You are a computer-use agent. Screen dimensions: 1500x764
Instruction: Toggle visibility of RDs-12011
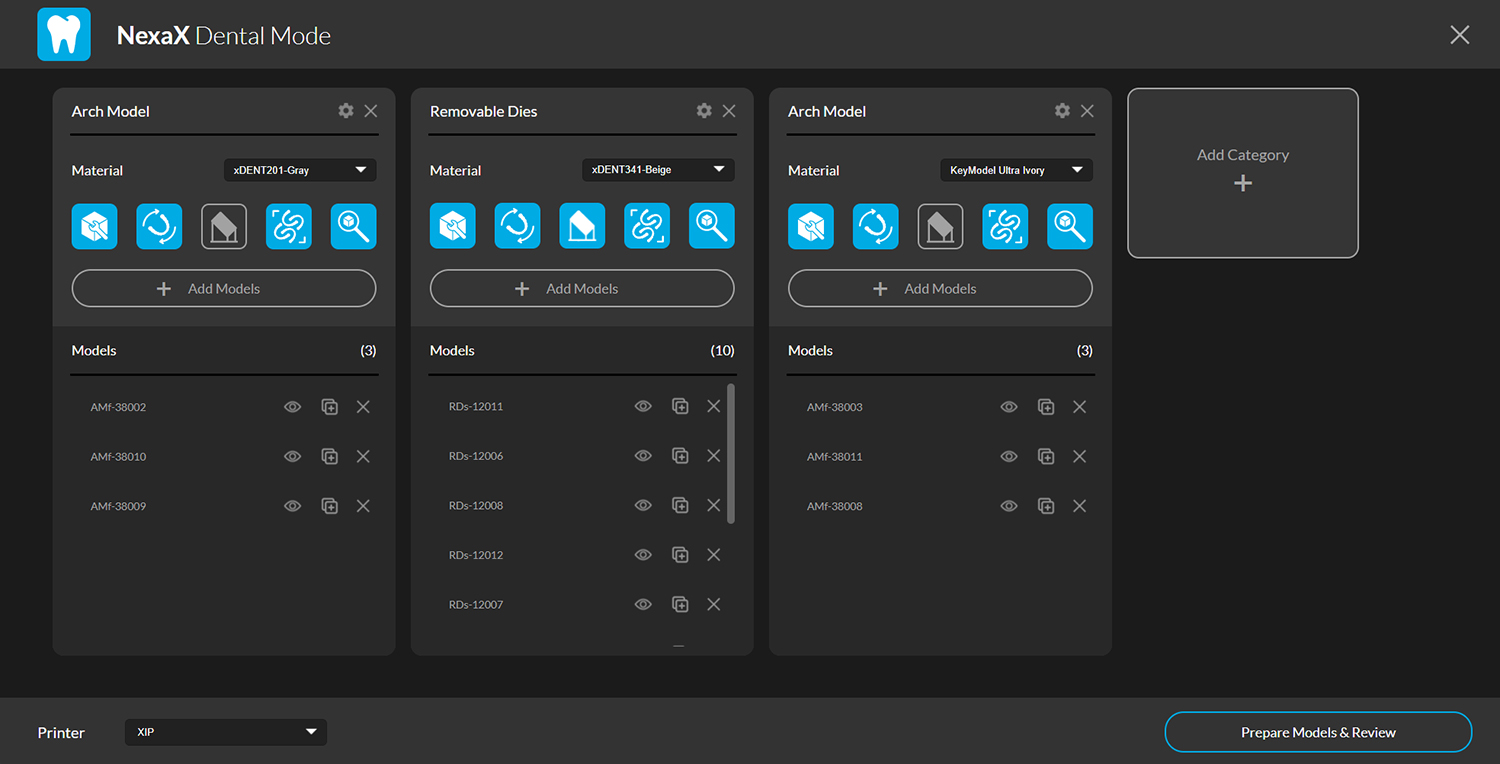(643, 406)
